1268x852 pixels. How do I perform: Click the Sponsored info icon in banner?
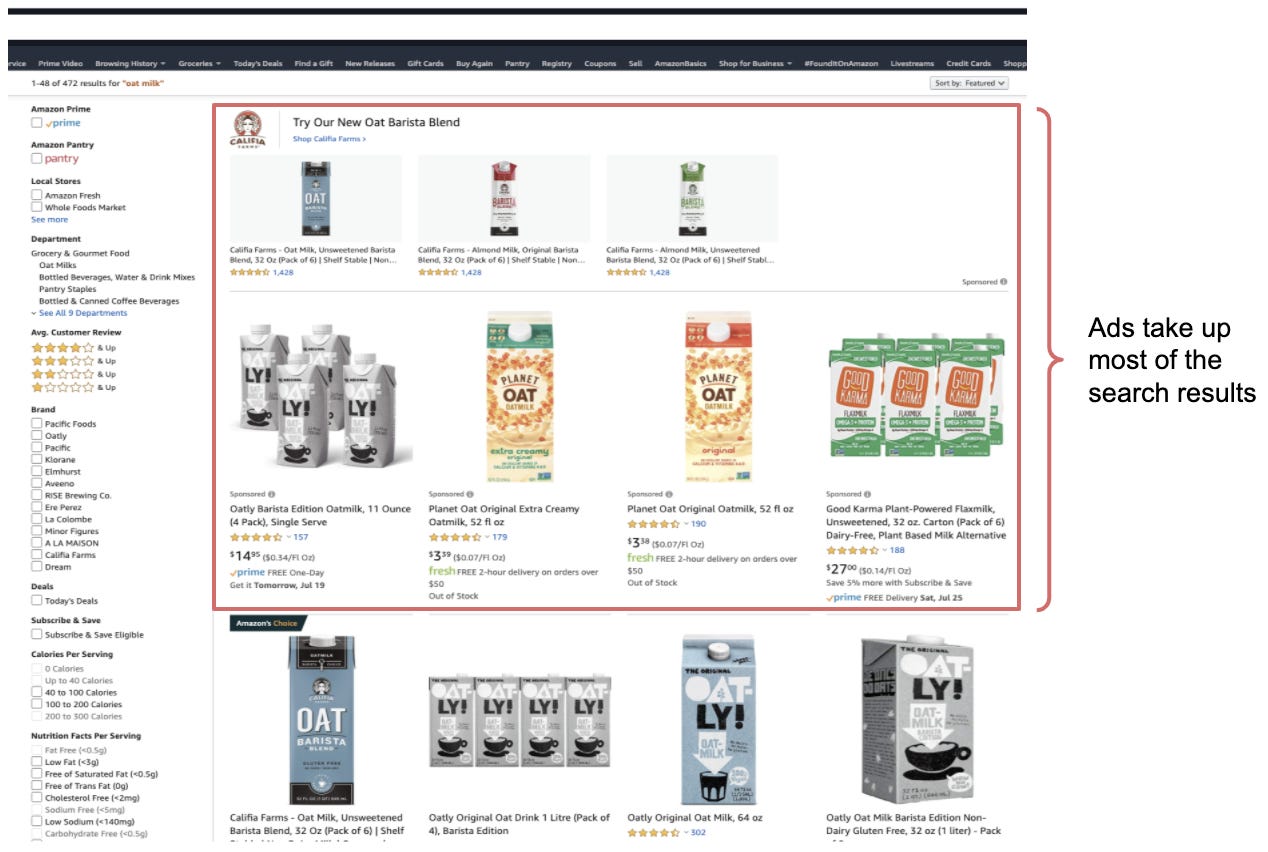coord(1004,282)
